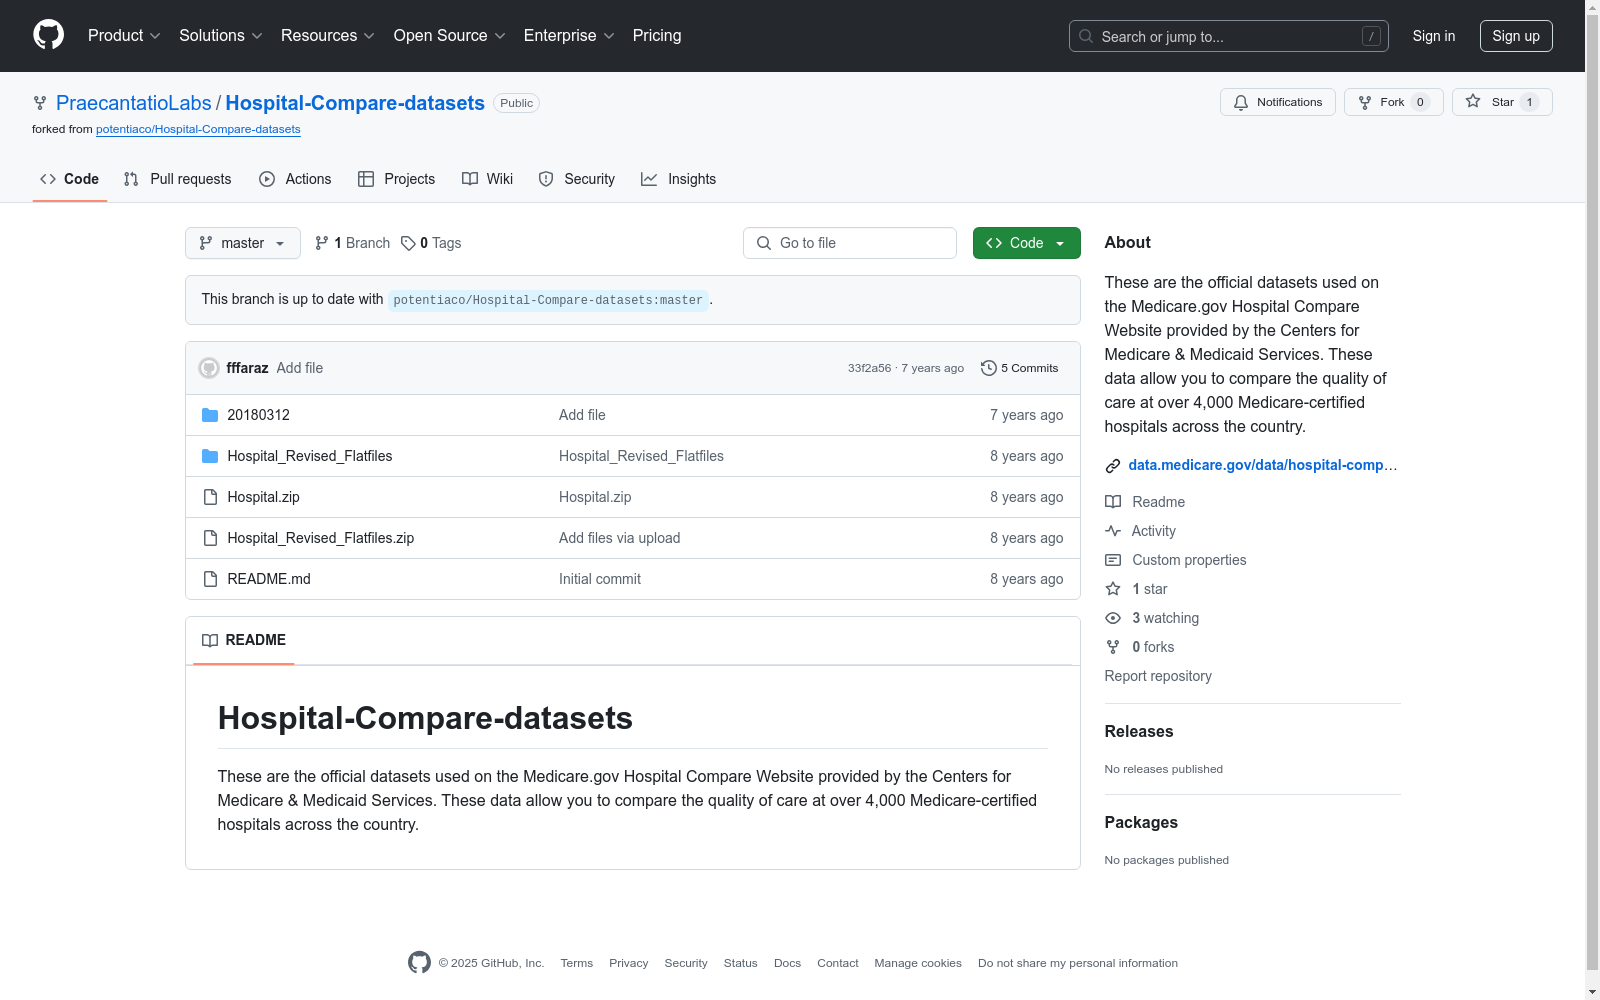Open the README.md file
Image resolution: width=1600 pixels, height=1000 pixels.
(269, 579)
